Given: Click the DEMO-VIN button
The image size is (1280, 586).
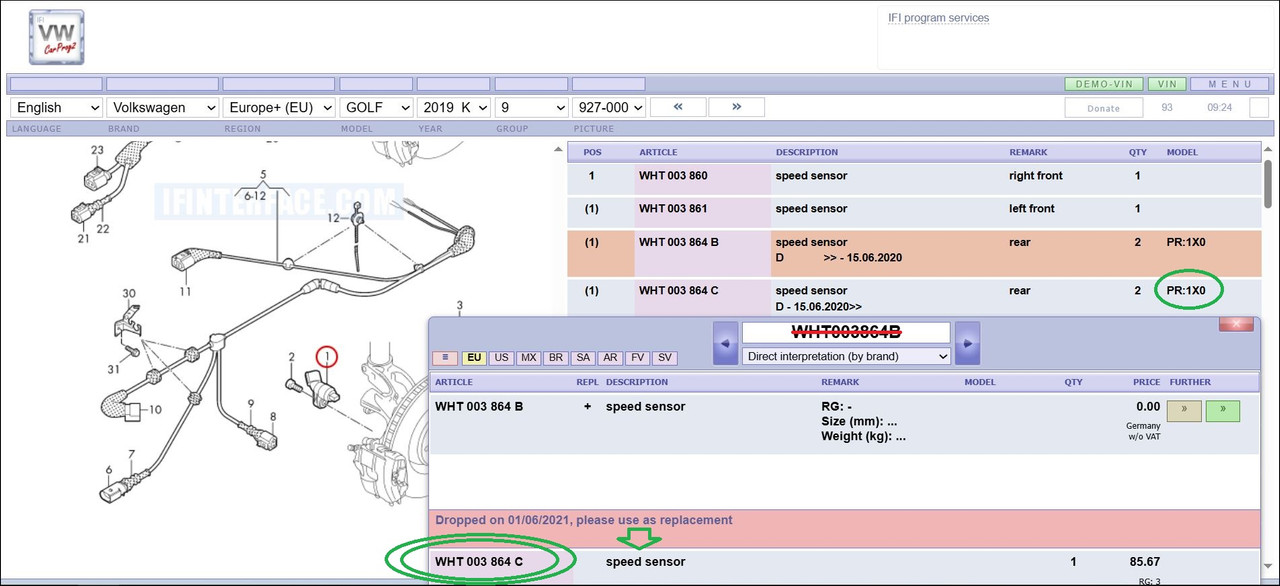Looking at the screenshot, I should tap(1104, 84).
